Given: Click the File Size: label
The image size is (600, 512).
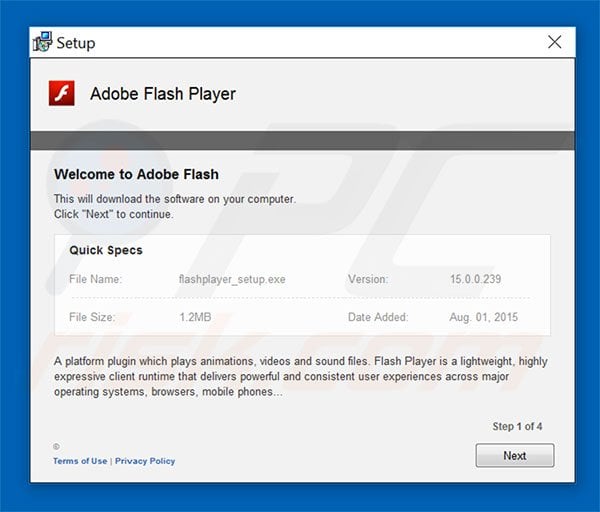Looking at the screenshot, I should coord(92,317).
